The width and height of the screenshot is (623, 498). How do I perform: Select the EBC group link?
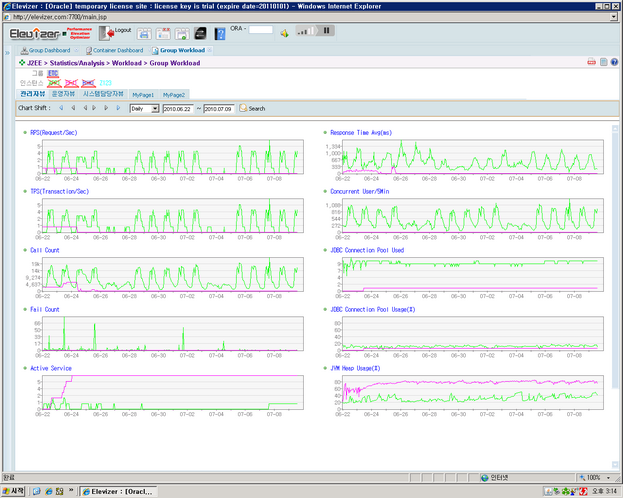[53, 73]
